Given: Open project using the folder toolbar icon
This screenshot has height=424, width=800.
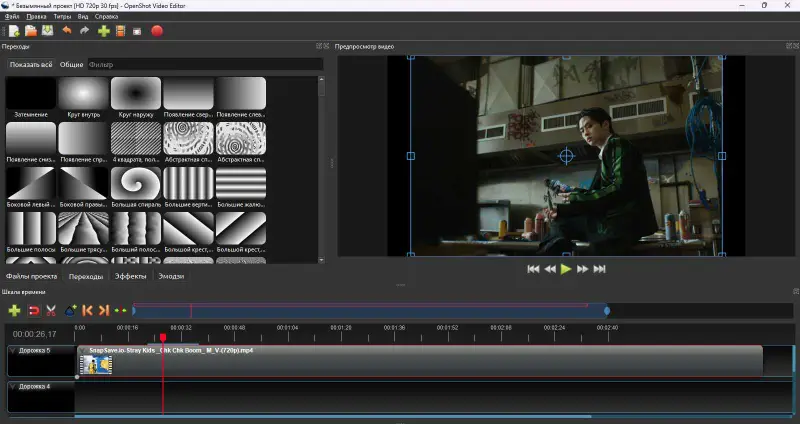Looking at the screenshot, I should (31, 31).
